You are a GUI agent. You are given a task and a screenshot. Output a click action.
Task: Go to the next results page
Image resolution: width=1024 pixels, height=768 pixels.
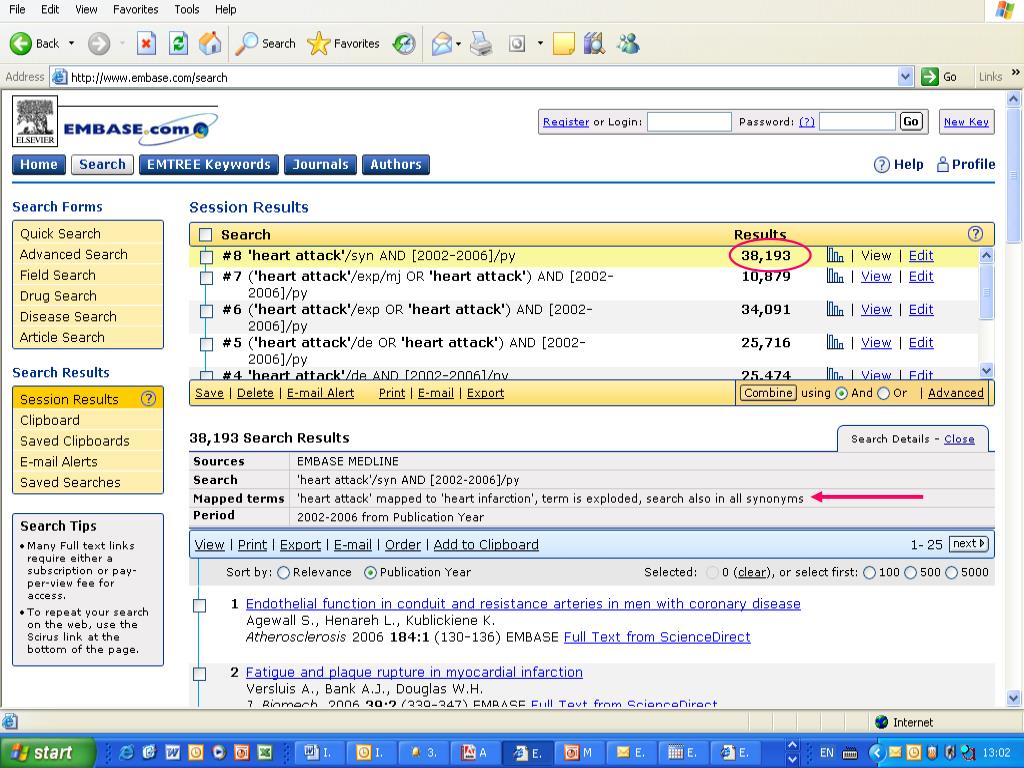pyautogui.click(x=969, y=543)
